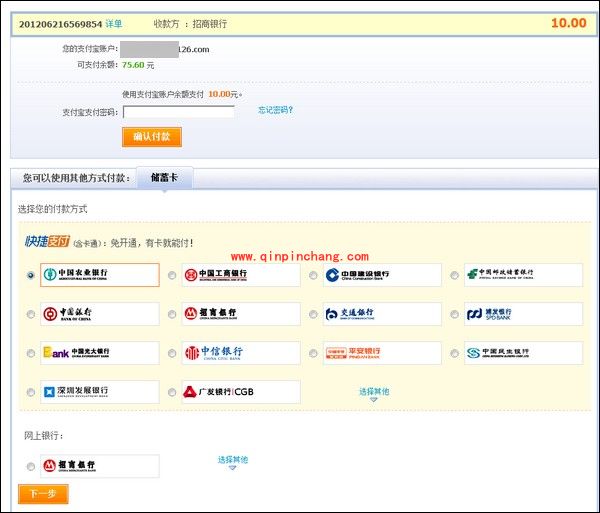Click the 10.00 amount in the header

569,23
